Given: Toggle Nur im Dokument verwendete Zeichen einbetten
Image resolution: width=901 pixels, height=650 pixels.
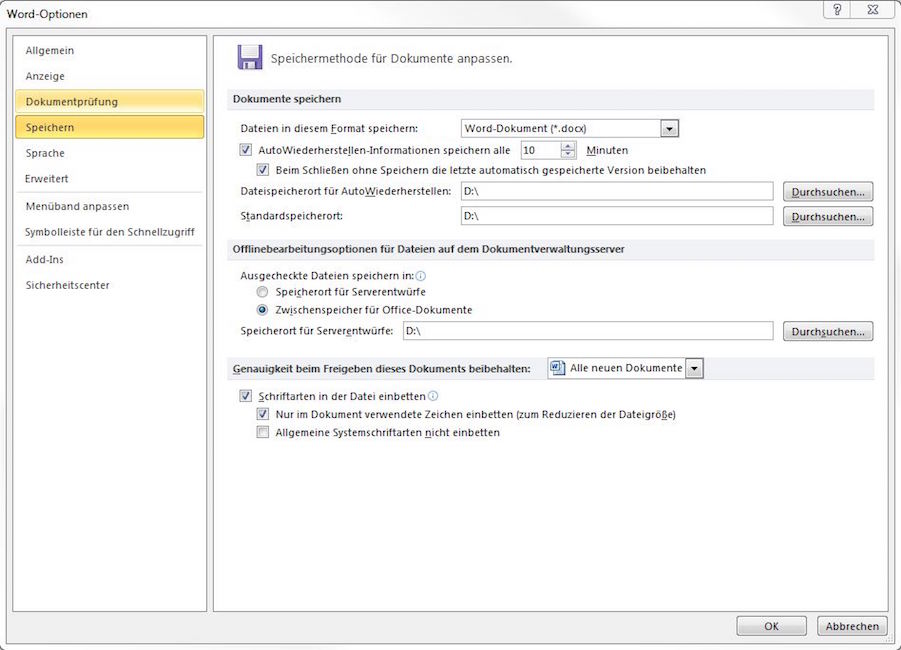Looking at the screenshot, I should click(263, 414).
